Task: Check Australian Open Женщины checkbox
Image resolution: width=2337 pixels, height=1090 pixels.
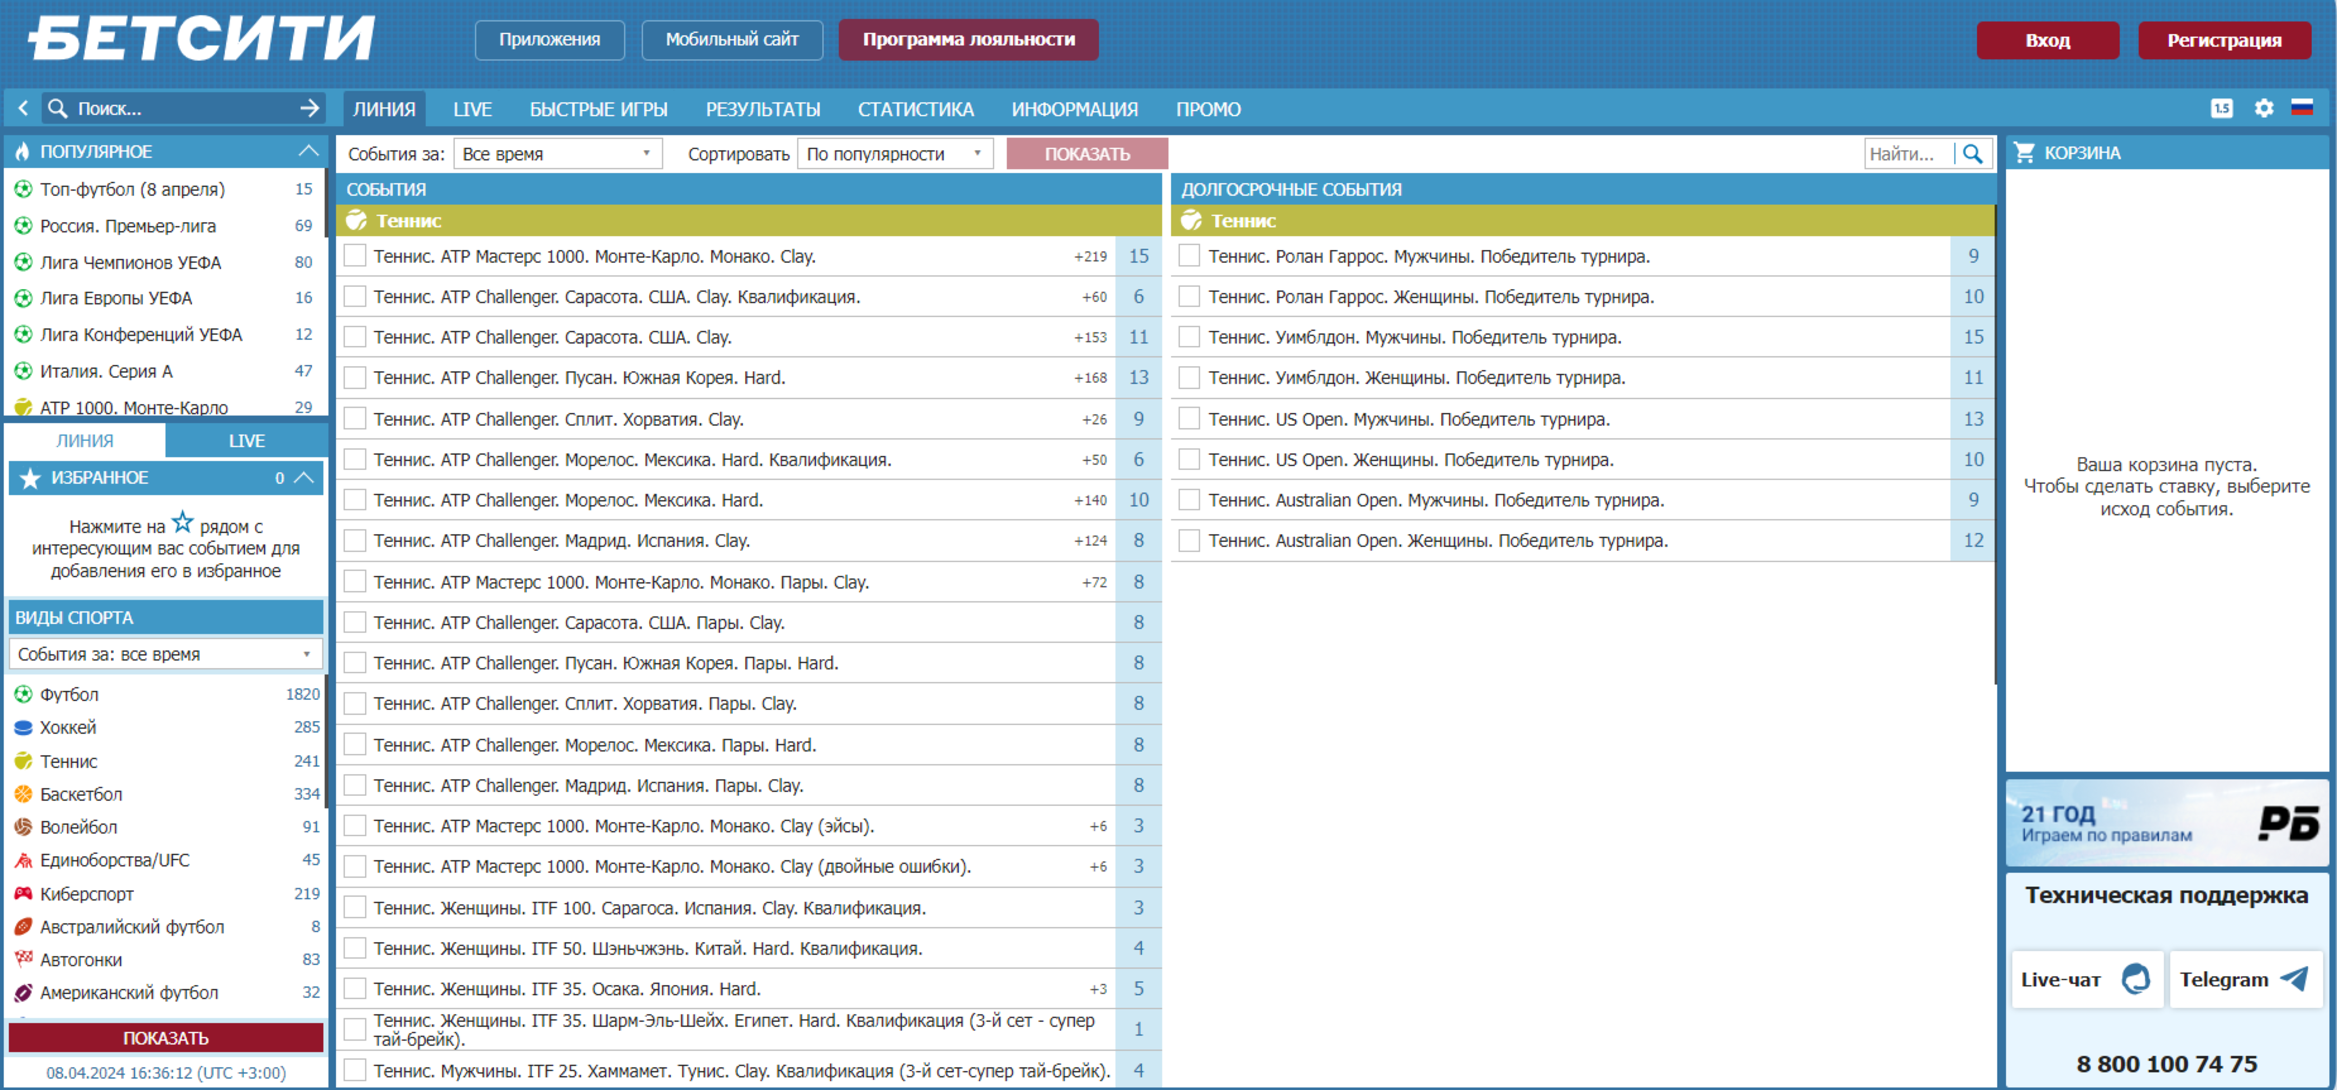Action: pos(1189,541)
